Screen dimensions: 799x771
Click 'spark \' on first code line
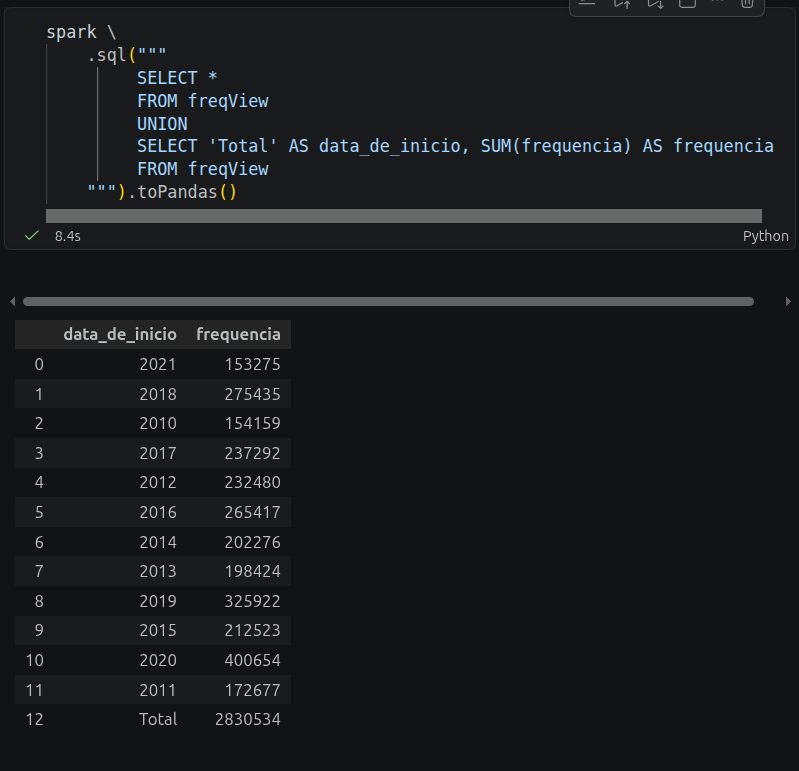(82, 32)
